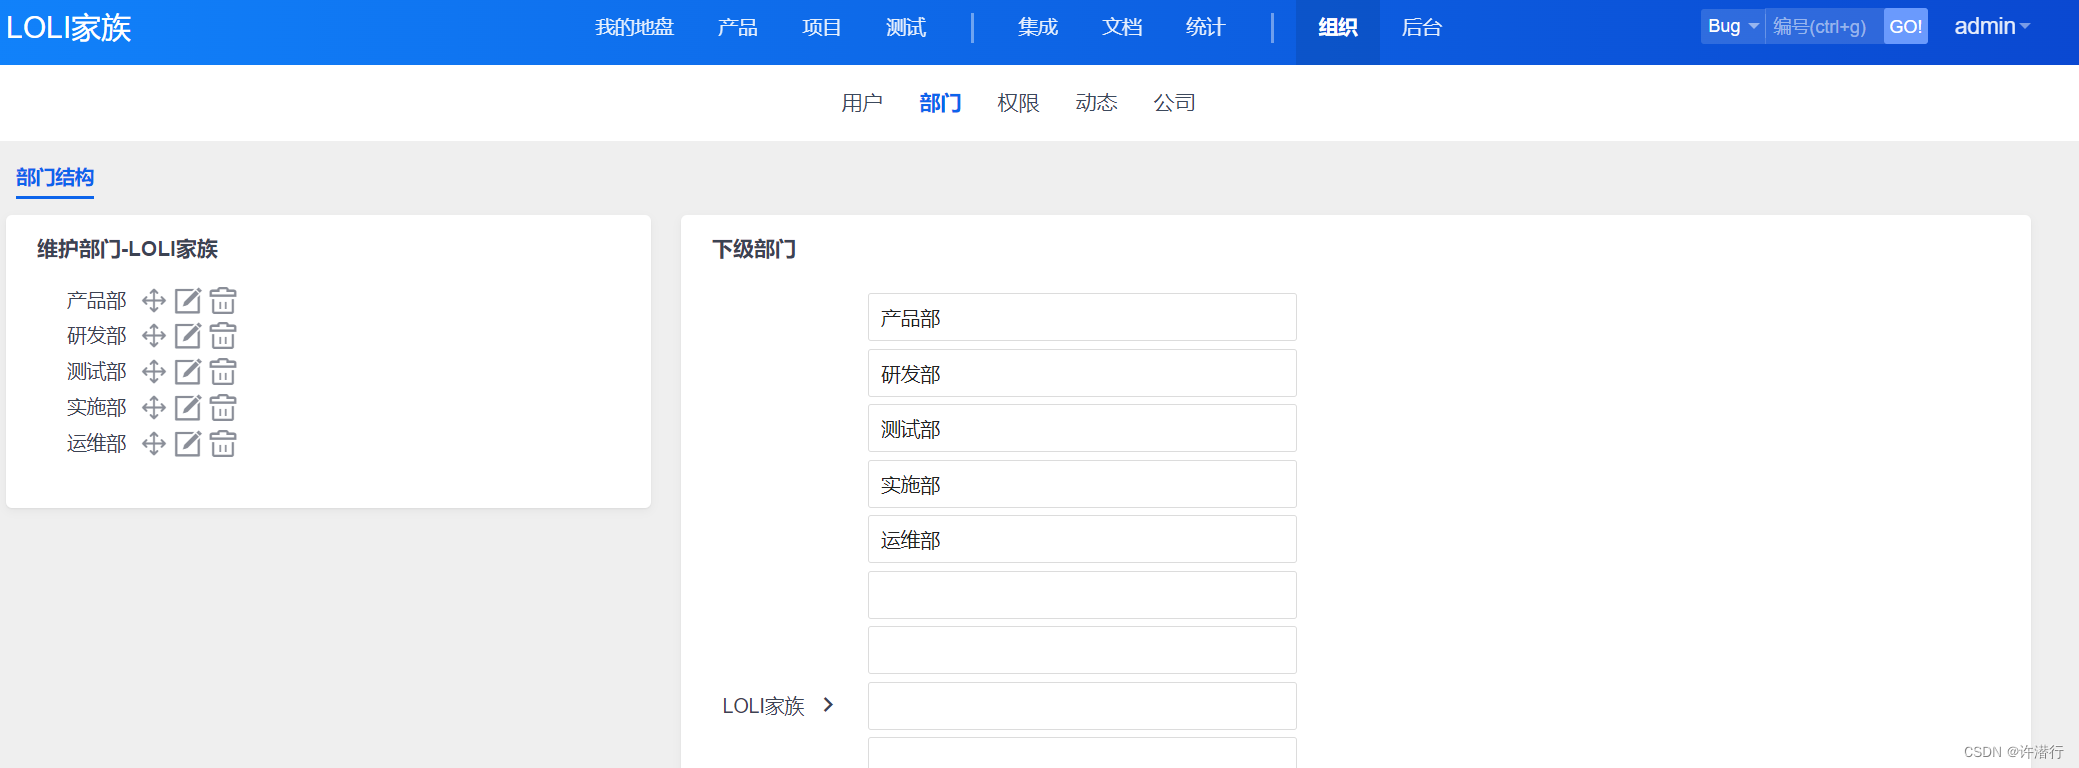2079x768 pixels.
Task: Click the move icon for 运维部
Action: coord(154,443)
